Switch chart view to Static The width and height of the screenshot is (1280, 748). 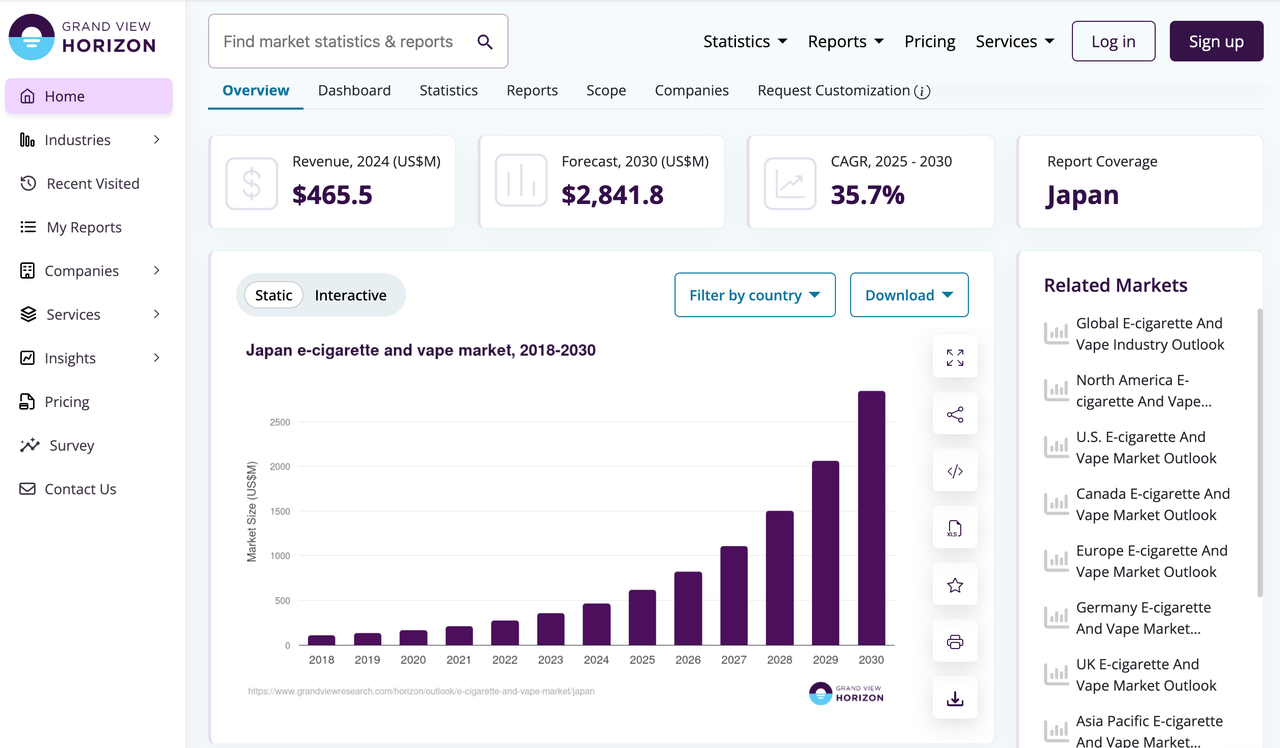(x=274, y=295)
